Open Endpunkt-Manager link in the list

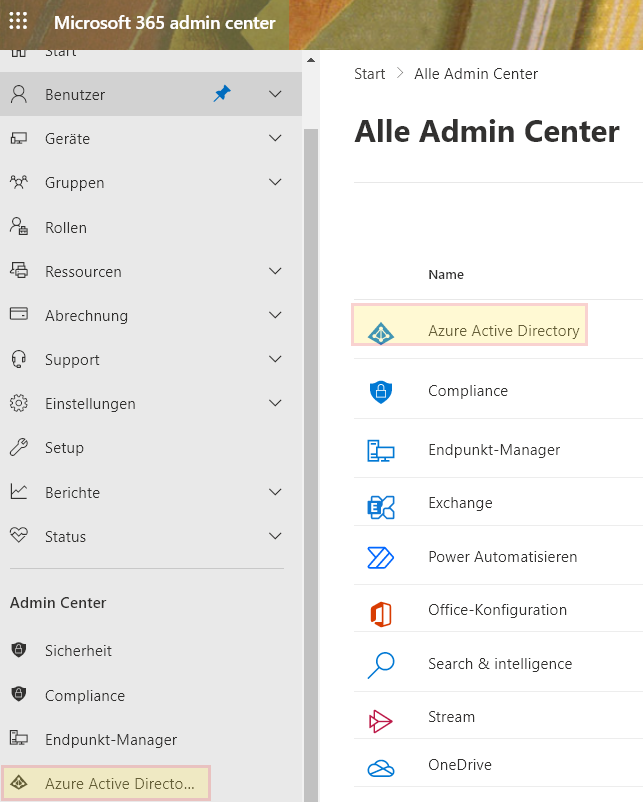(494, 450)
